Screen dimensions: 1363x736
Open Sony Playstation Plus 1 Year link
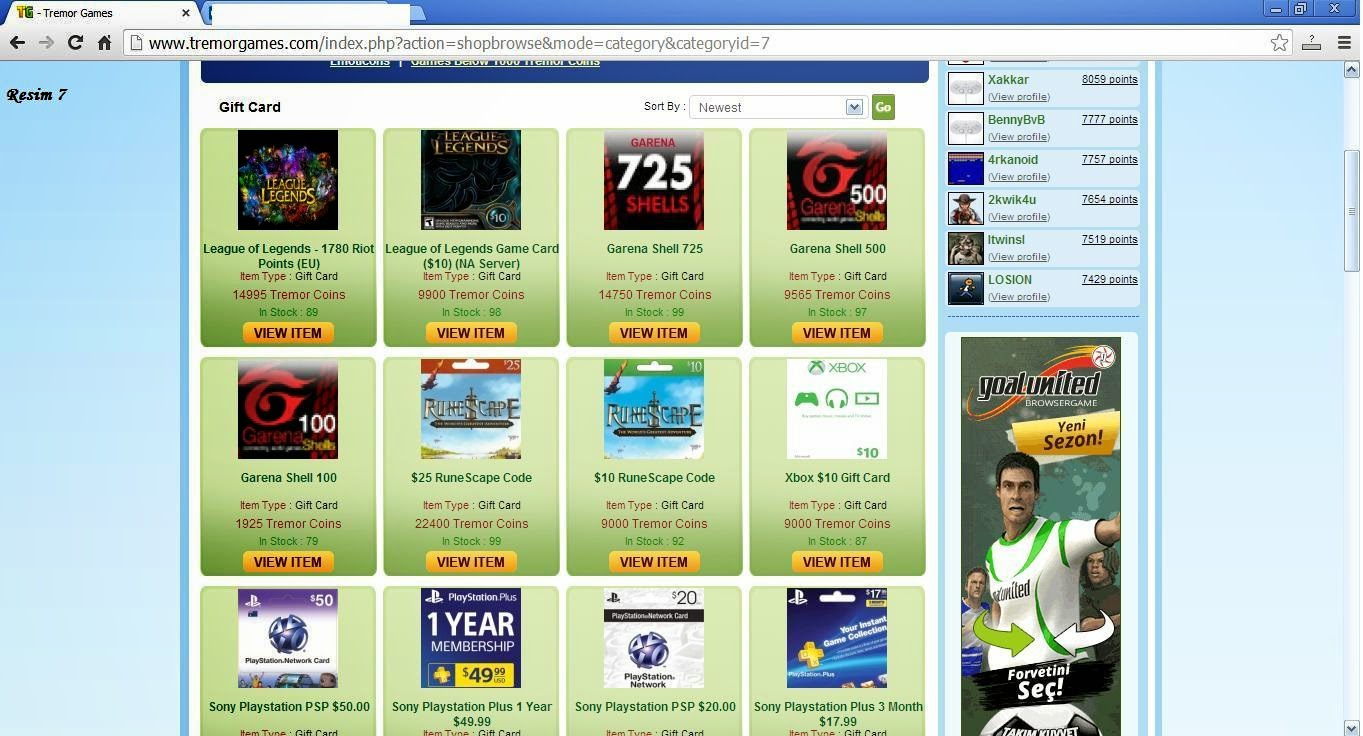pyautogui.click(x=472, y=714)
